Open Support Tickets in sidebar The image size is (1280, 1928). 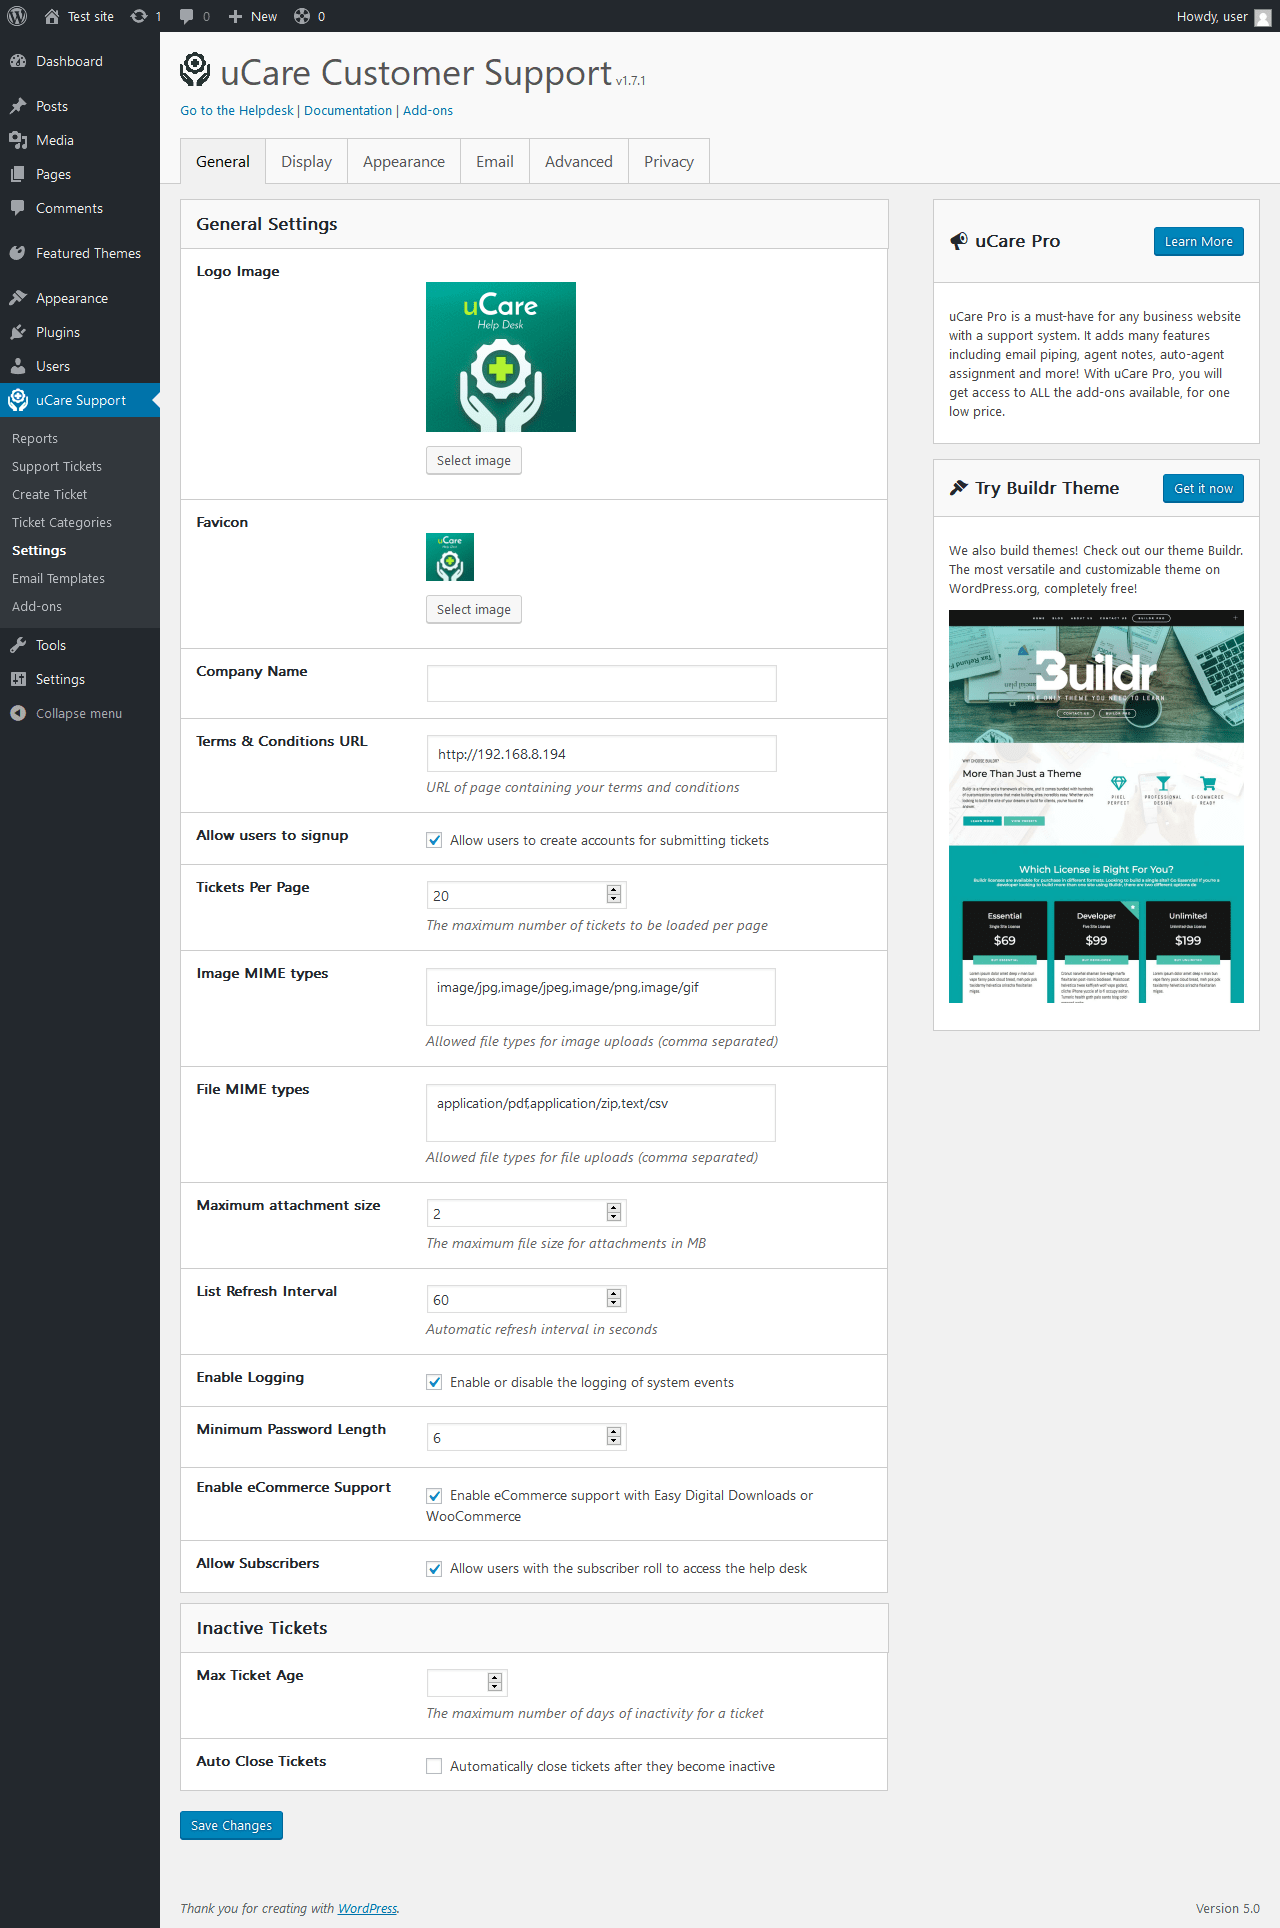pyautogui.click(x=57, y=466)
